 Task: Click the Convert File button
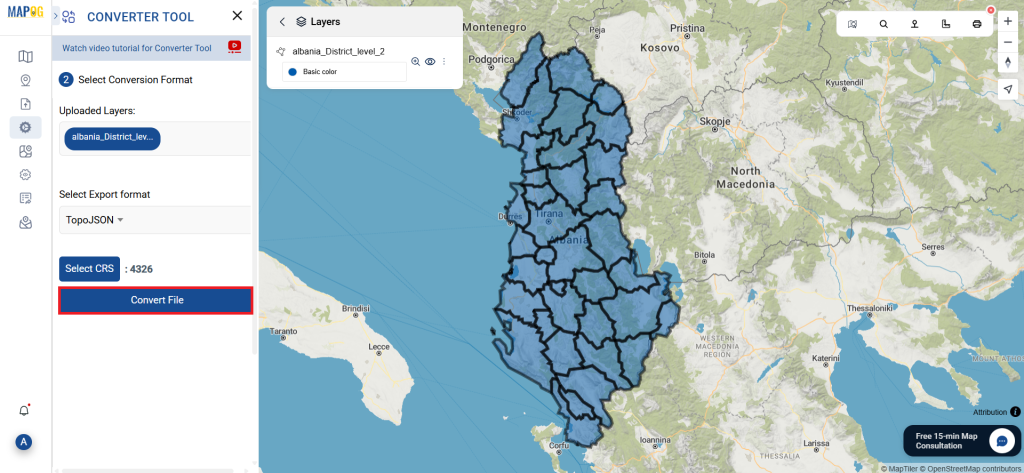point(156,301)
